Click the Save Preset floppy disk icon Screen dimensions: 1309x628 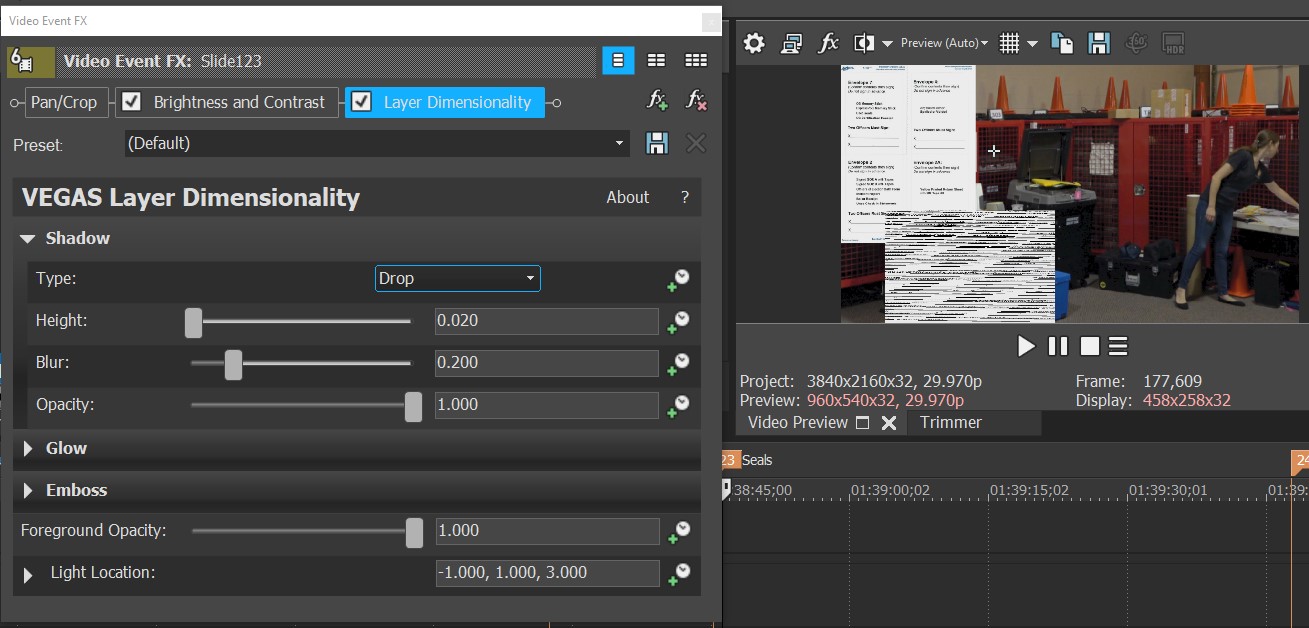(x=657, y=143)
